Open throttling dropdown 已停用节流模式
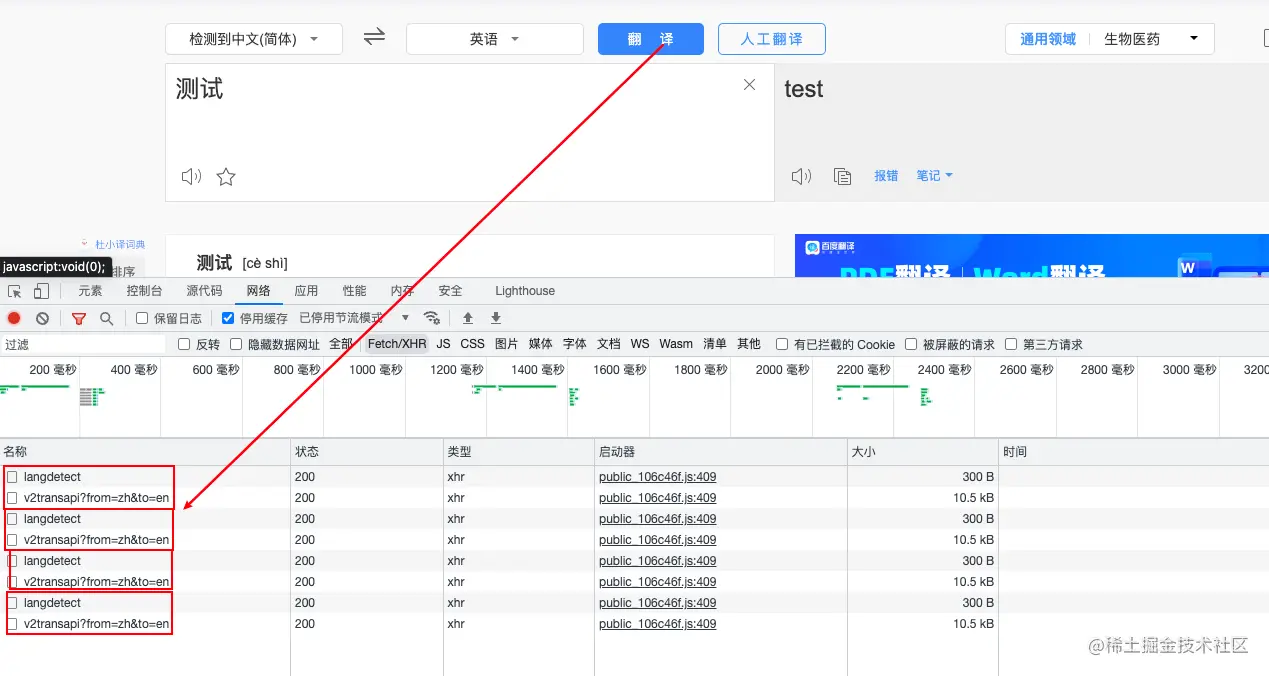1269x676 pixels. 355,318
